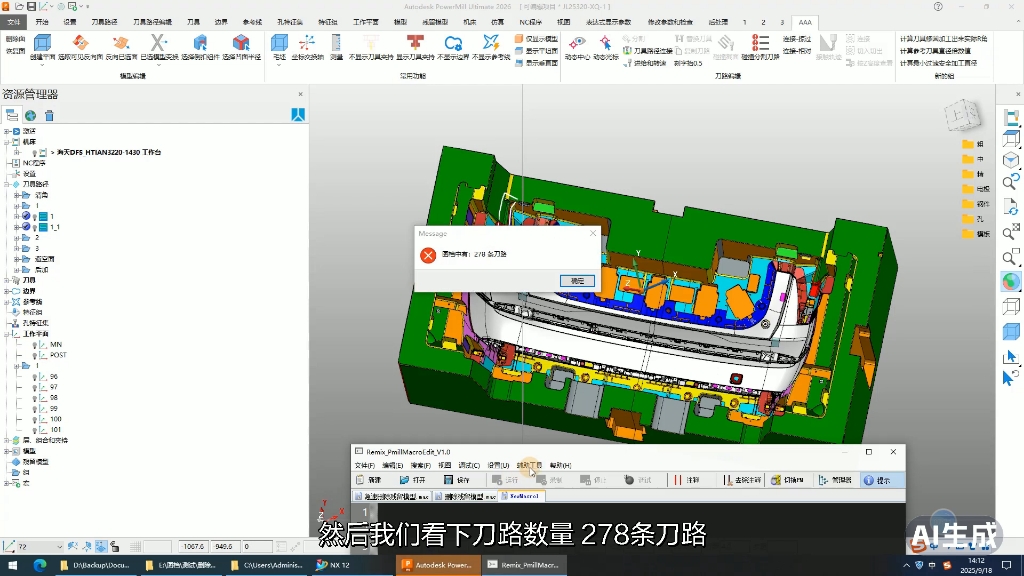Click the blue arrow select icon in right toolbar

pyautogui.click(x=1011, y=357)
